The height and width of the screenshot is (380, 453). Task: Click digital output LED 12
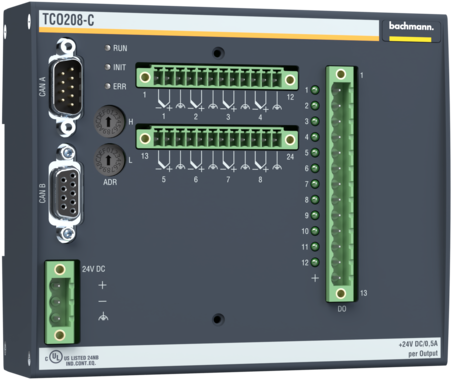(x=315, y=262)
